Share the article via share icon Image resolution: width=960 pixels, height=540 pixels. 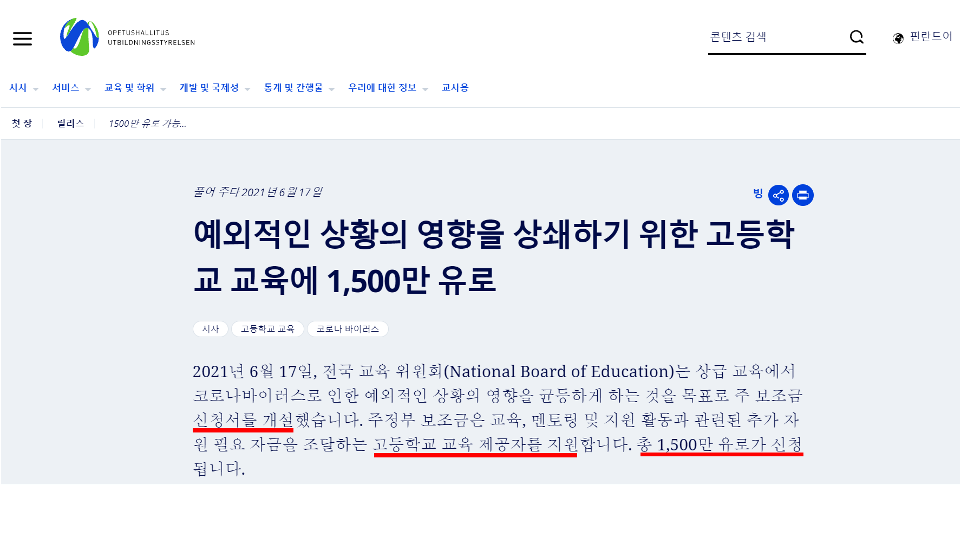778,195
